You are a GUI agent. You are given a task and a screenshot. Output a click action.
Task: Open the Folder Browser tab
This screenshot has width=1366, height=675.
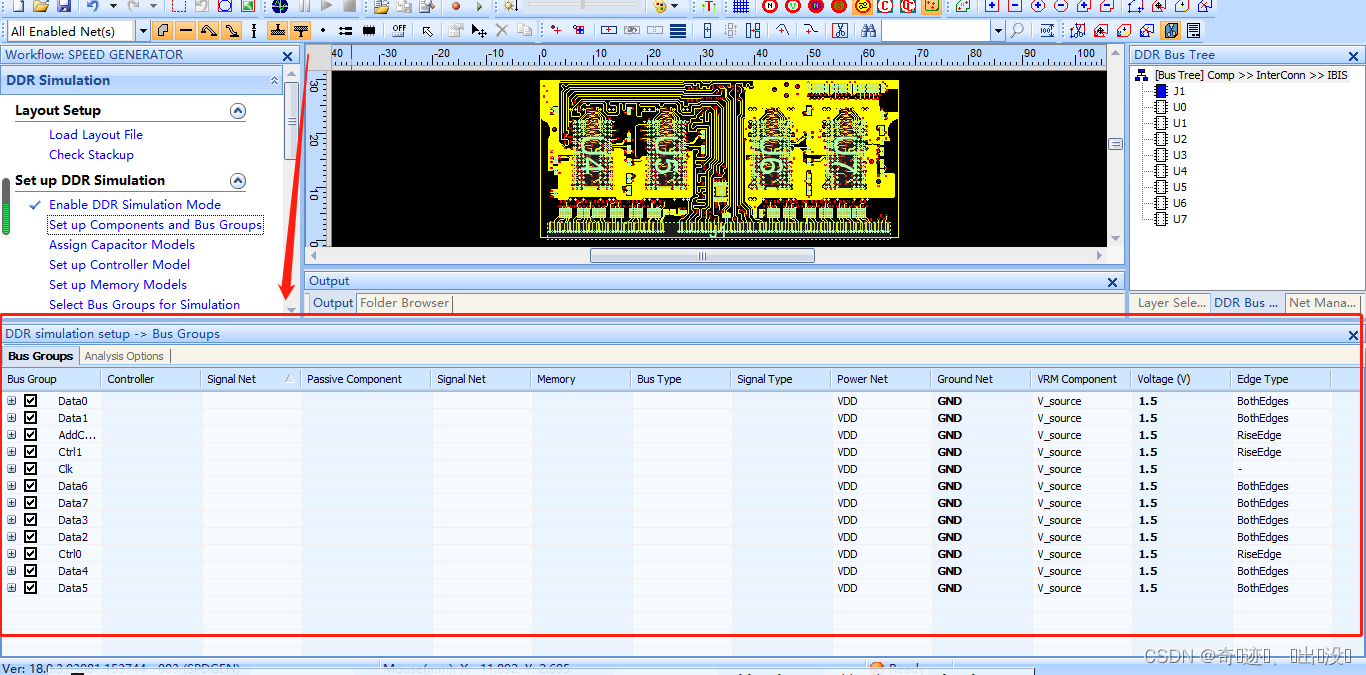pos(404,303)
